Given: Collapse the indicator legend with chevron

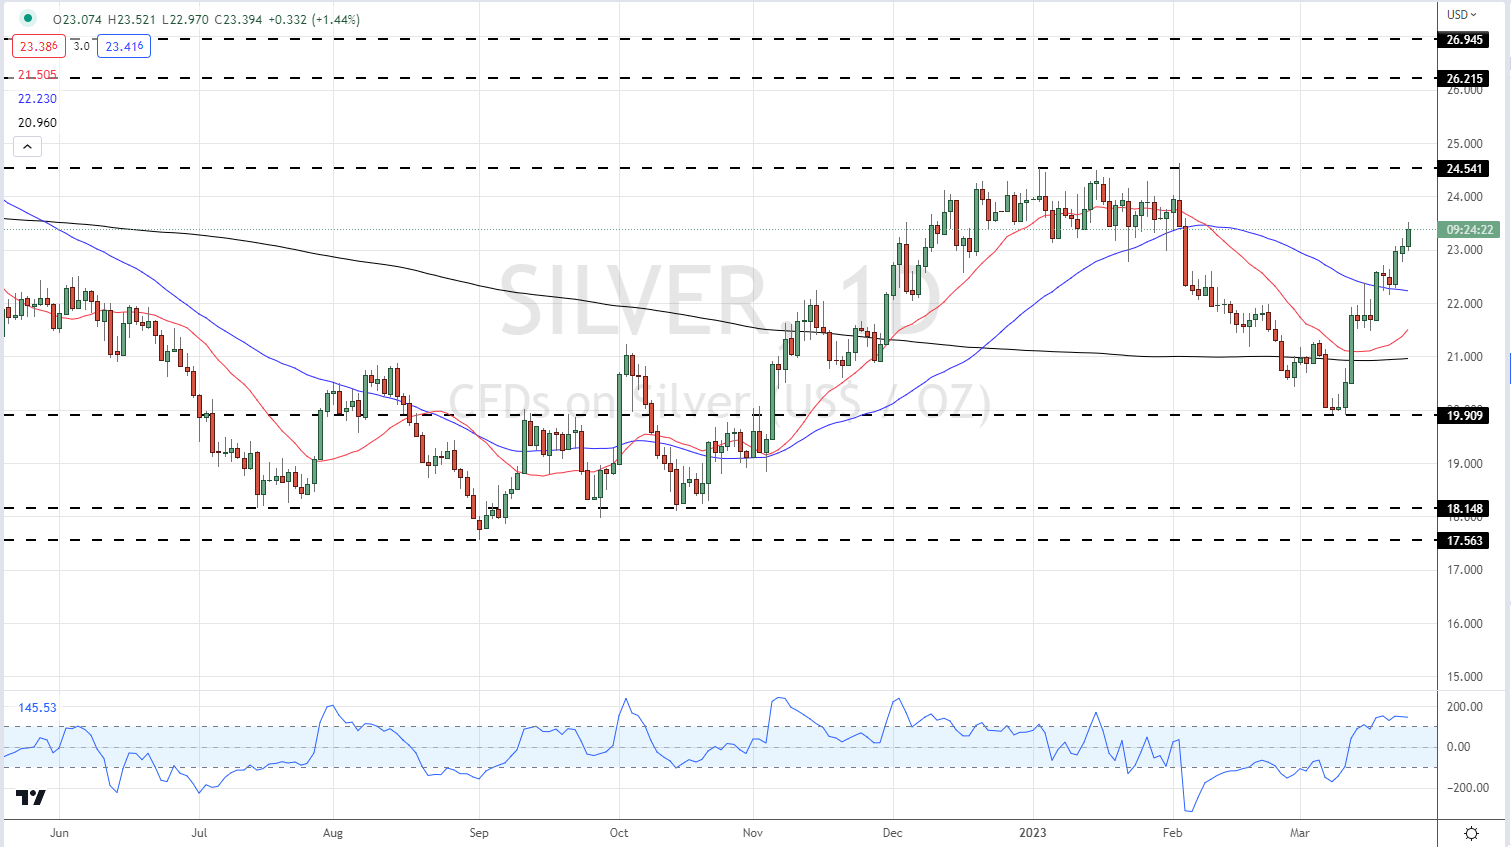Looking at the screenshot, I should click(x=27, y=147).
